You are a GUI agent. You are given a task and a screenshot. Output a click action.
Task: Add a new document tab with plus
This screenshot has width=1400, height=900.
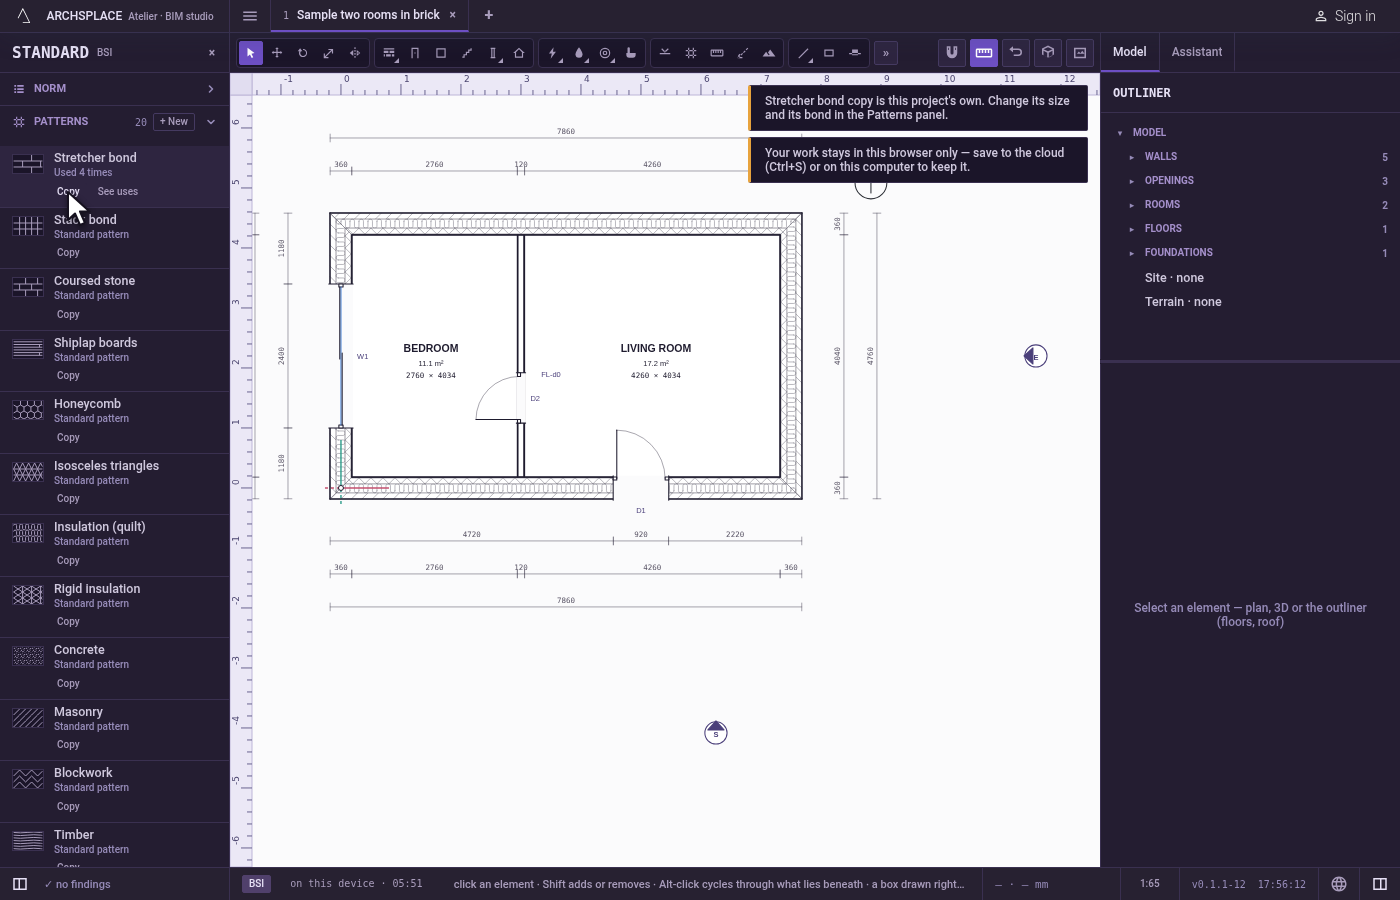click(489, 15)
